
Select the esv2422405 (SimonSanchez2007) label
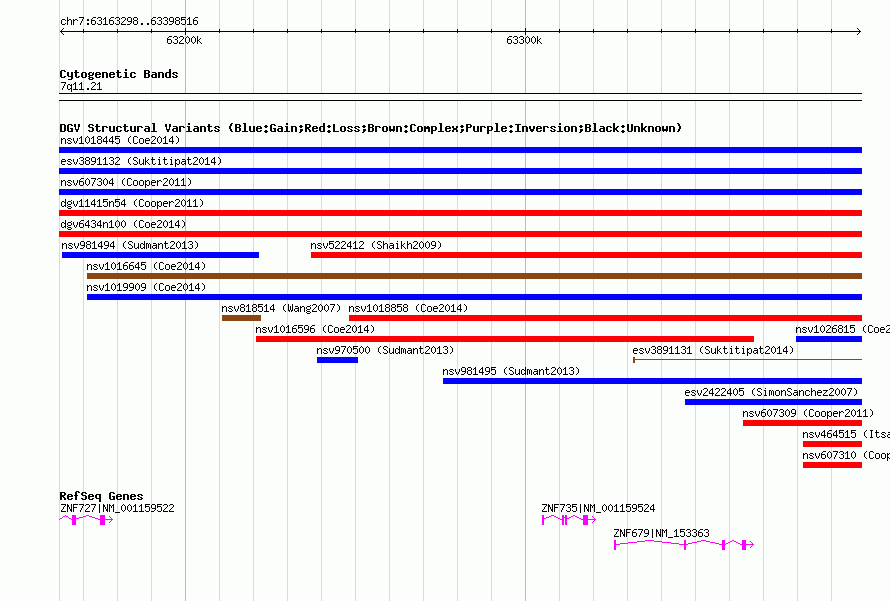(771, 392)
